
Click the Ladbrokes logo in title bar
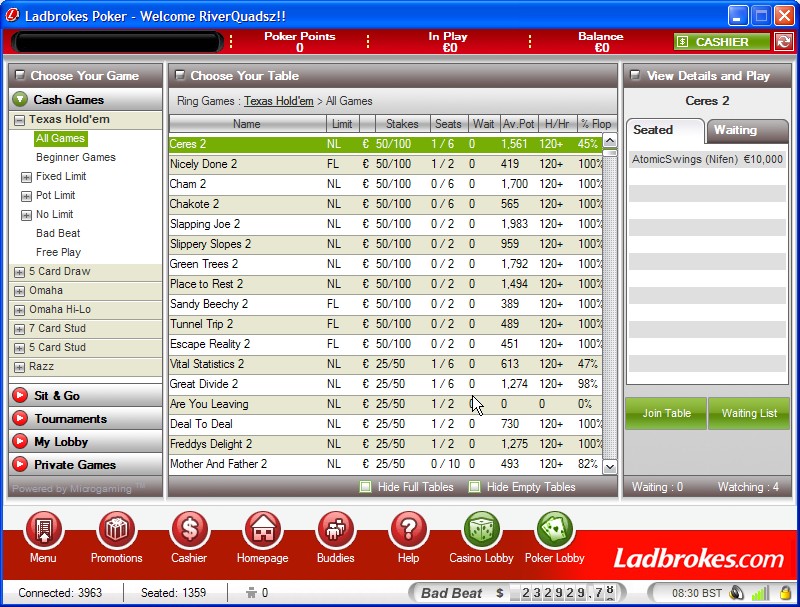point(12,15)
